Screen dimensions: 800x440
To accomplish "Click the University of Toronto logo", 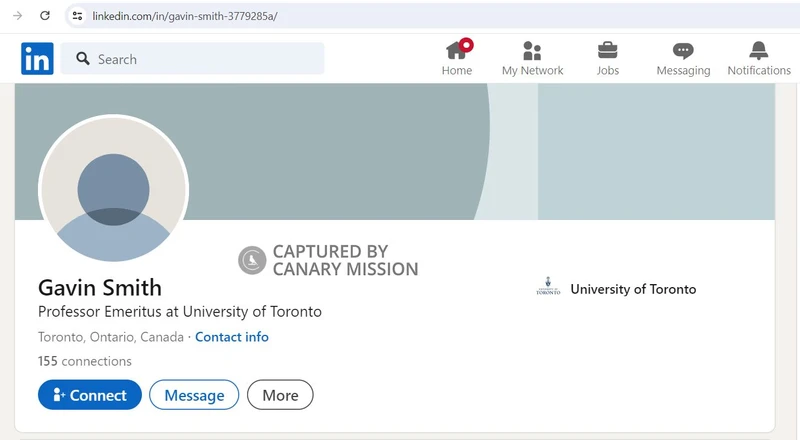I will [x=548, y=286].
